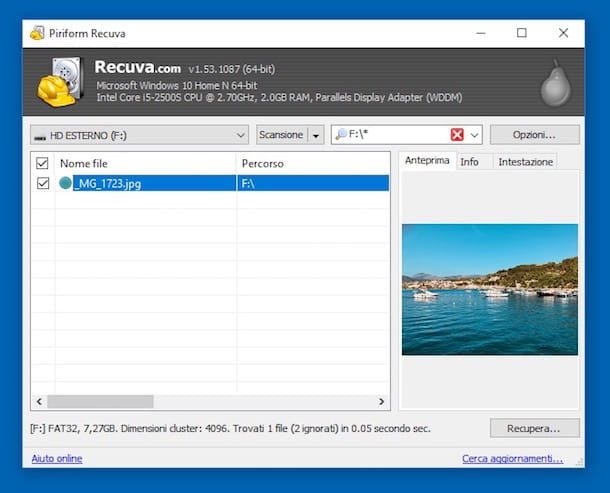
Task: Sort by the Nome file column header
Action: [x=146, y=163]
